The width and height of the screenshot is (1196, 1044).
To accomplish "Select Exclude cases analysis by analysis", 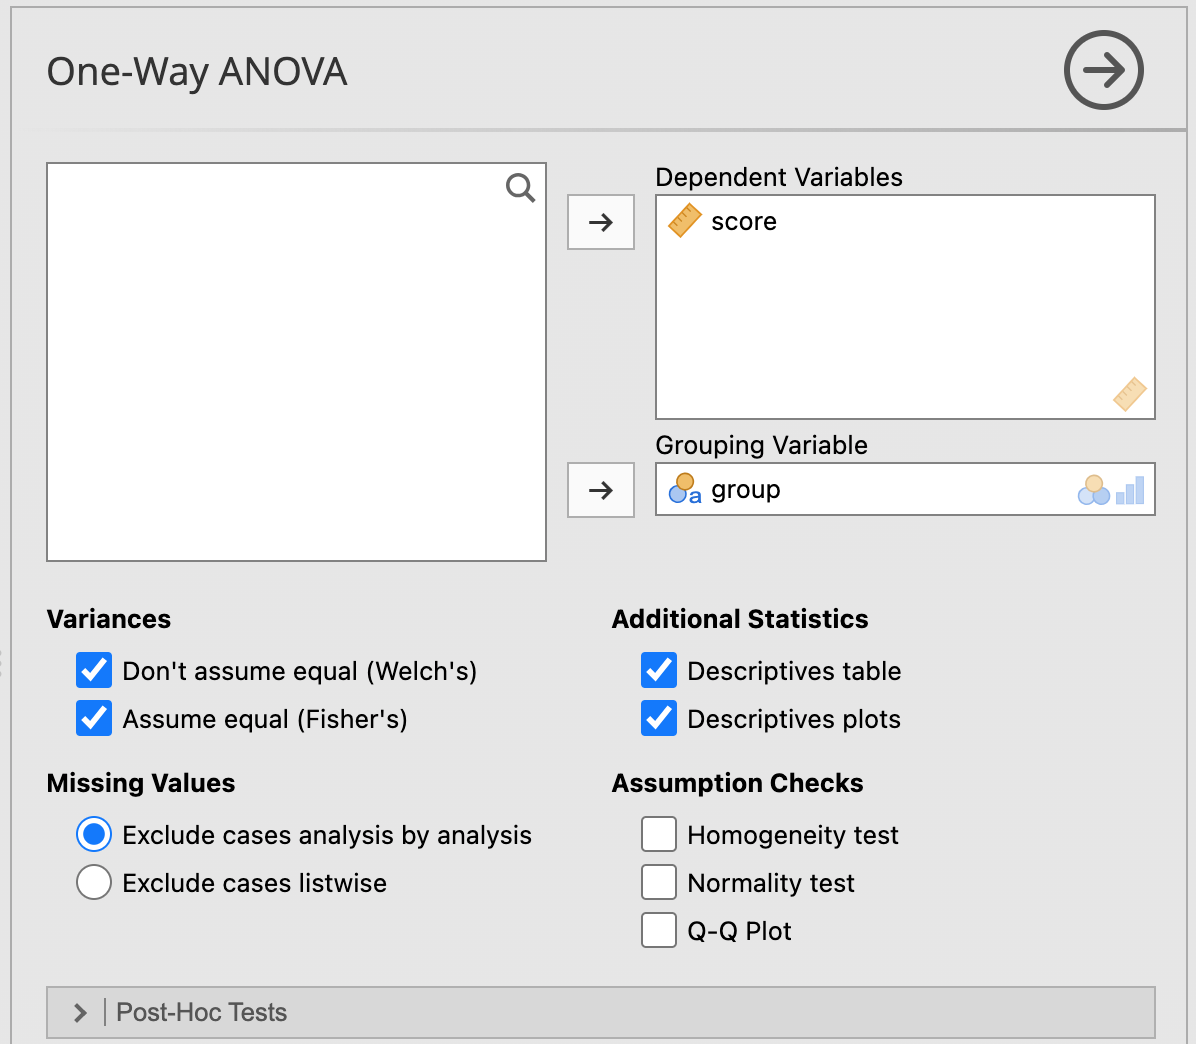I will [94, 835].
